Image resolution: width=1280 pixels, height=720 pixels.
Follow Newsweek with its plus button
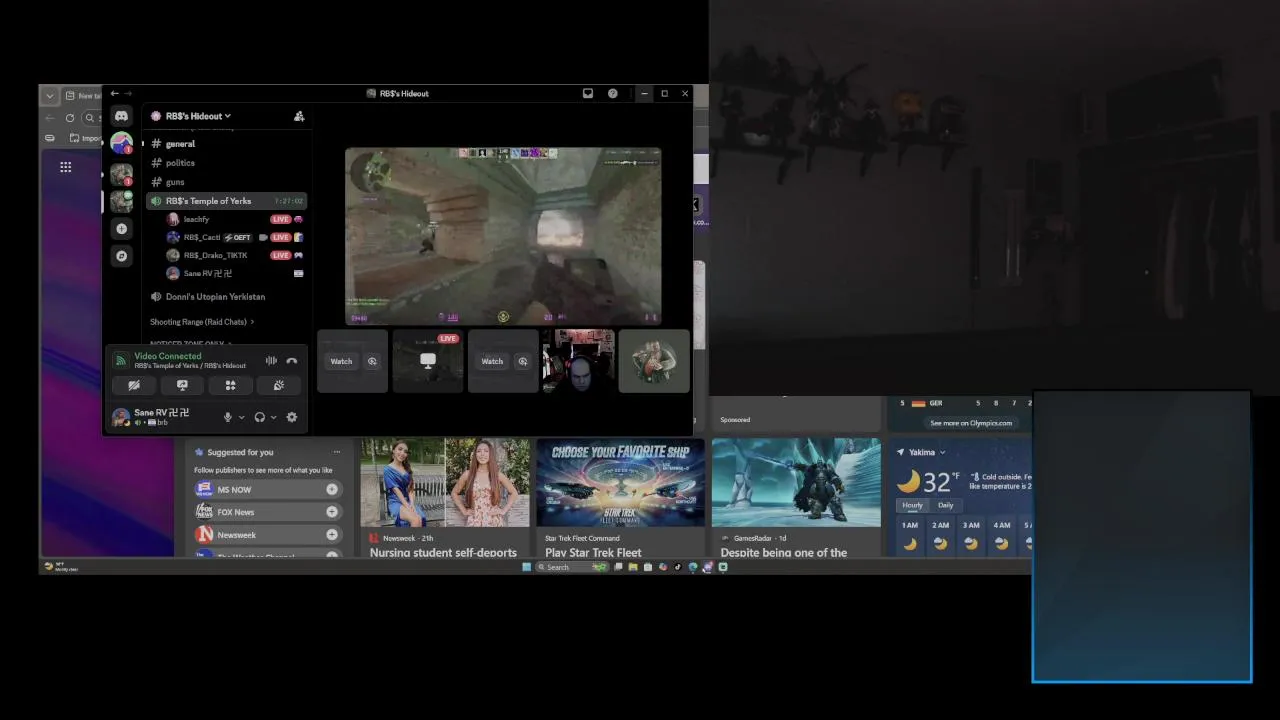click(332, 535)
